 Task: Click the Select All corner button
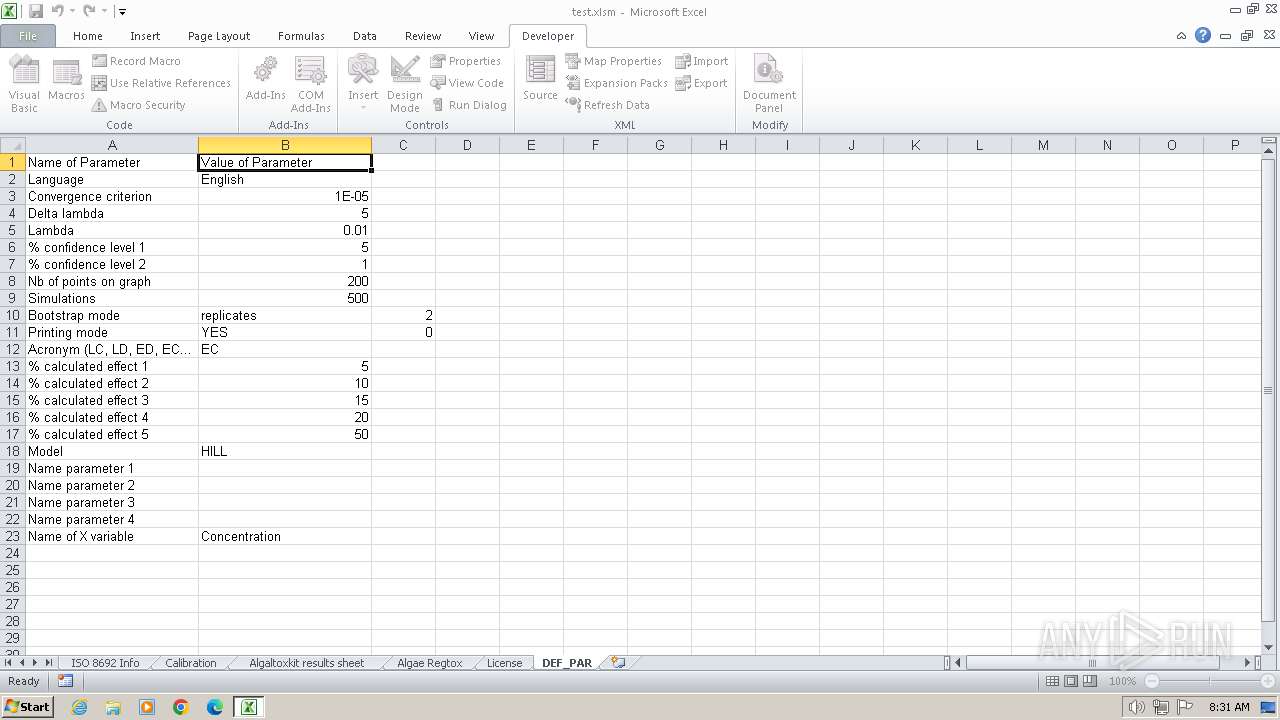pos(13,145)
